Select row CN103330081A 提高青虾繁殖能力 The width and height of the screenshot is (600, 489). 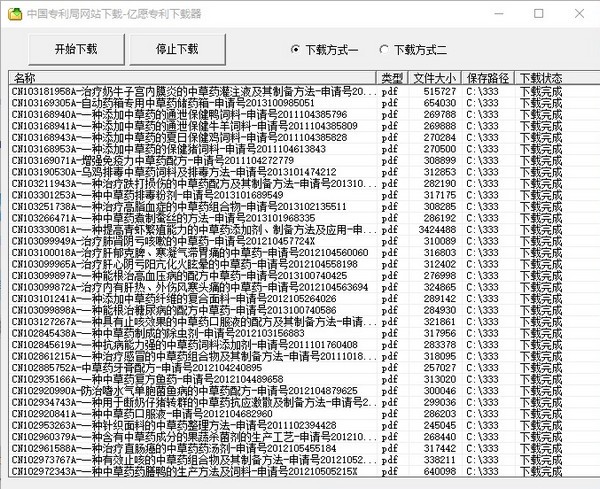point(304,230)
